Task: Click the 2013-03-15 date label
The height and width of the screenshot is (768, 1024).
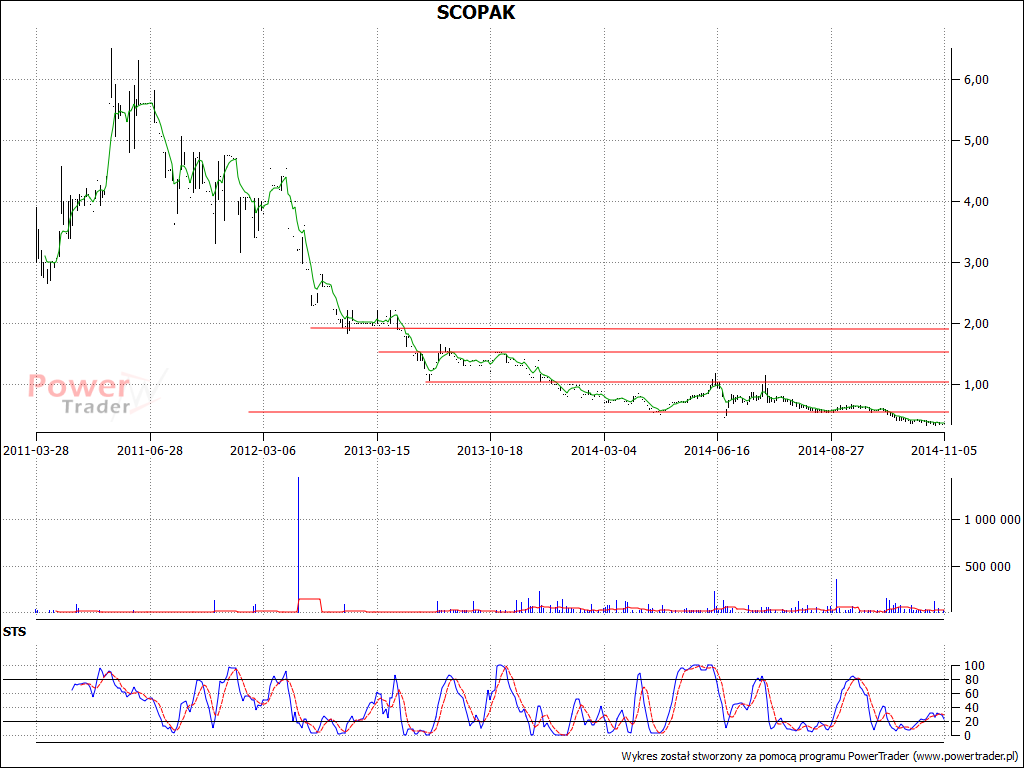Action: 377,451
